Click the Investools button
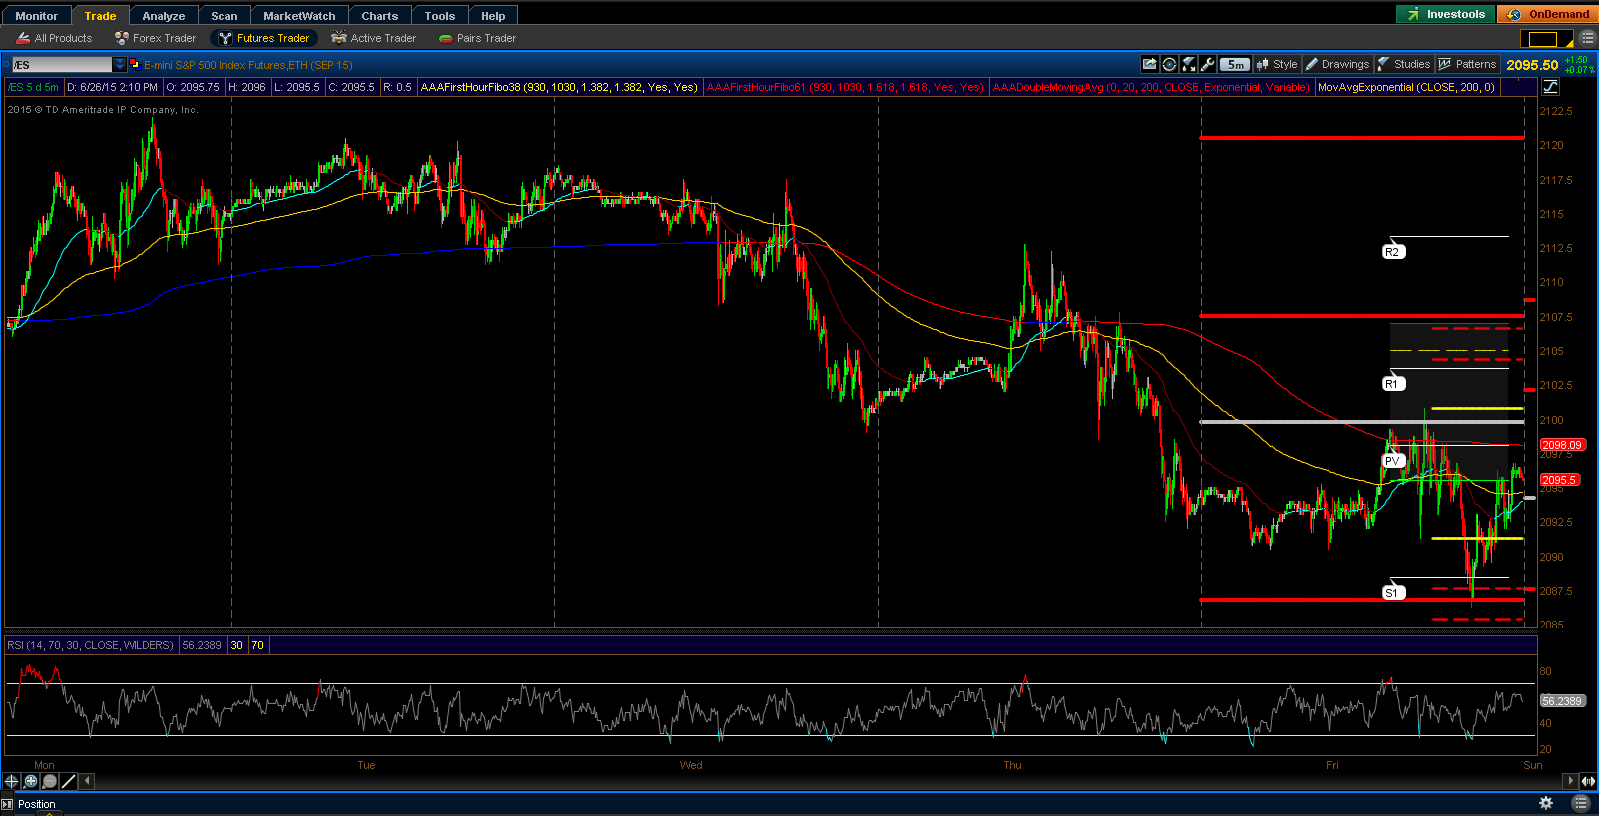This screenshot has width=1599, height=816. pos(1446,14)
